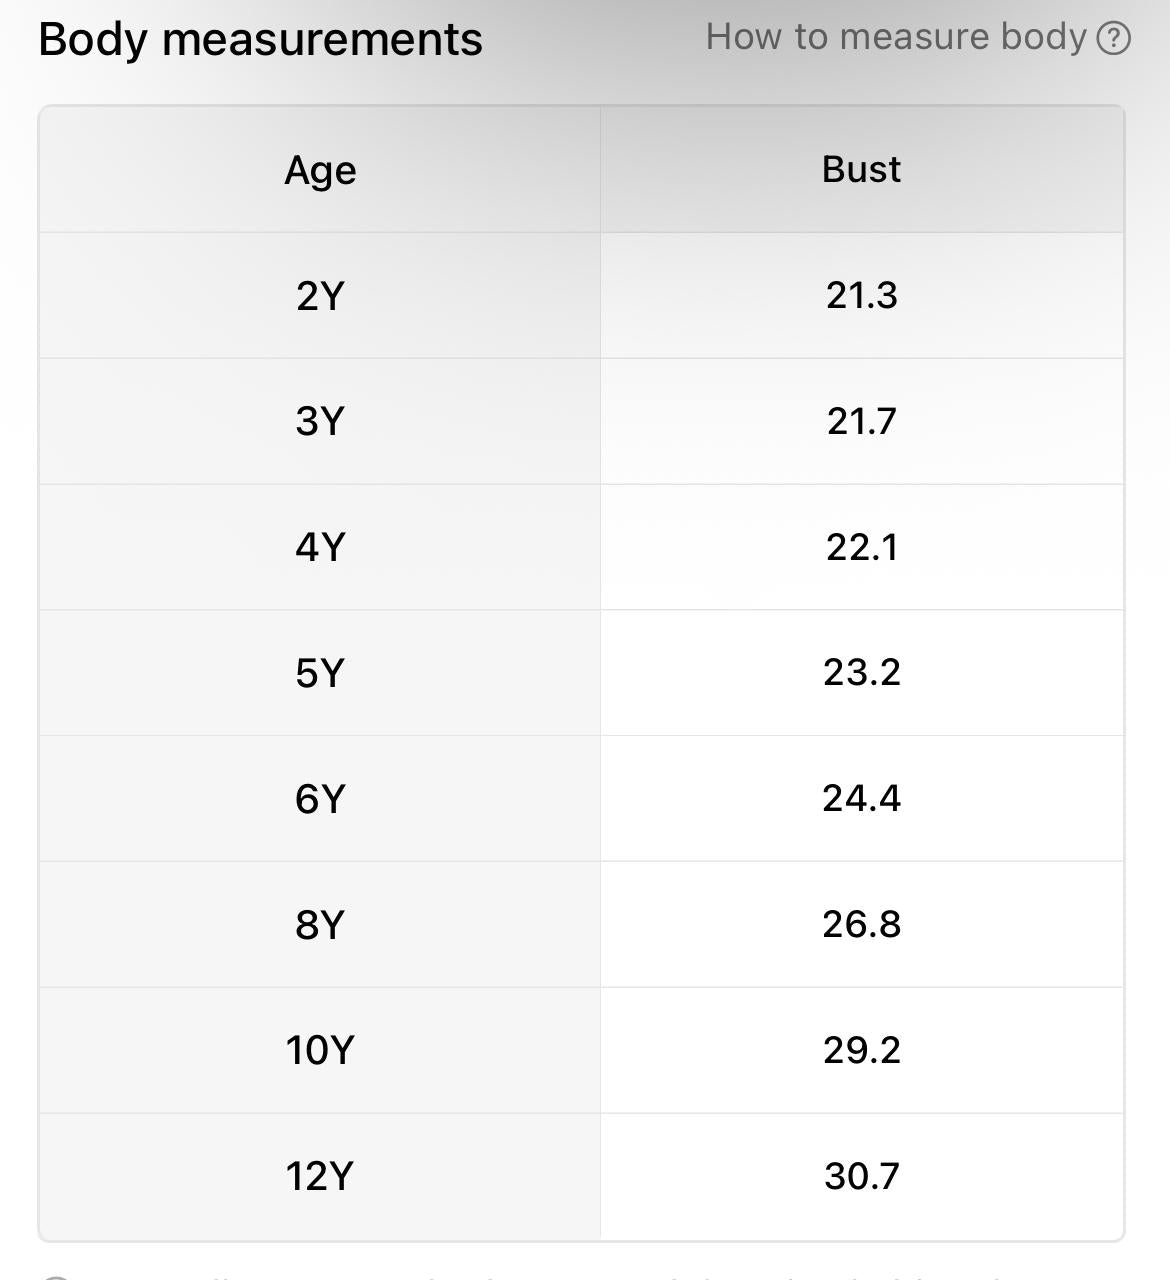Click the 6Y age cell
The image size is (1170, 1280).
[x=320, y=799]
